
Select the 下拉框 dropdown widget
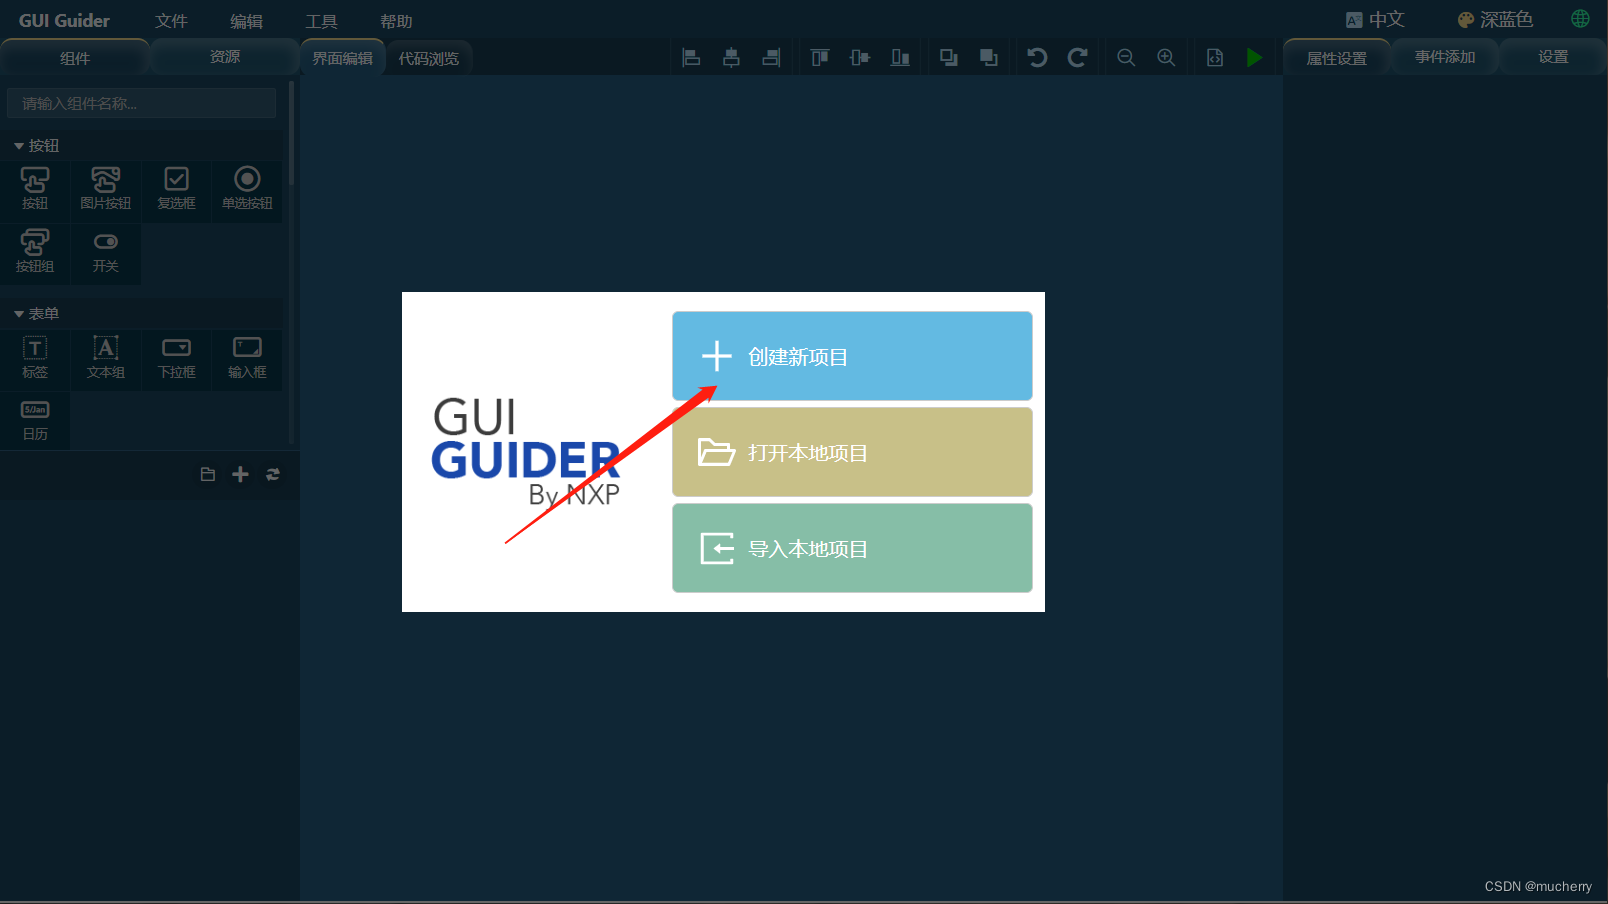point(176,358)
